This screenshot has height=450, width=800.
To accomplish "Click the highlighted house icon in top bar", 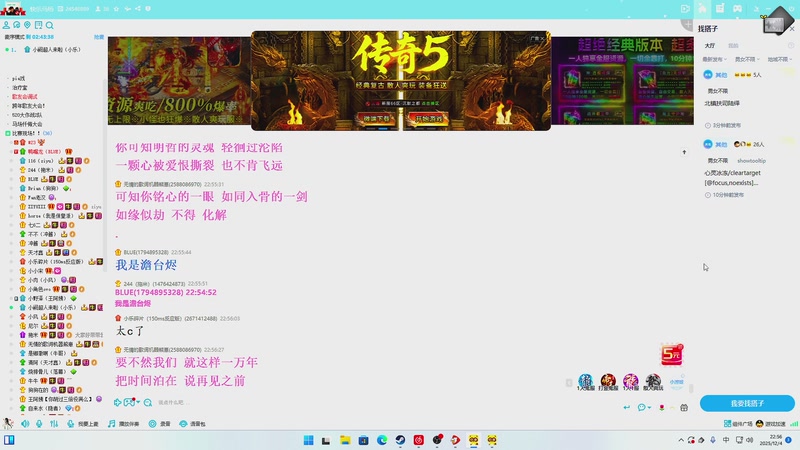I will pyautogui.click(x=703, y=8).
